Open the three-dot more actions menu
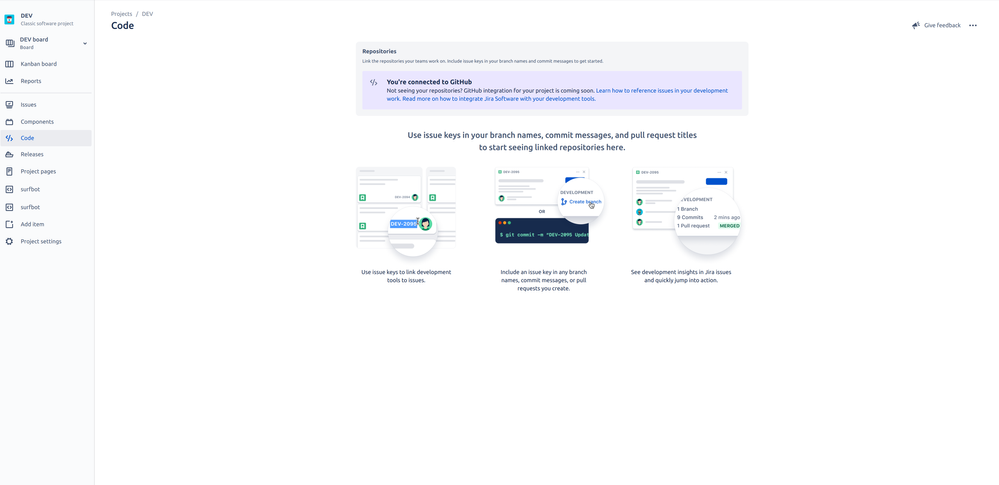This screenshot has width=999, height=485. 973,25
